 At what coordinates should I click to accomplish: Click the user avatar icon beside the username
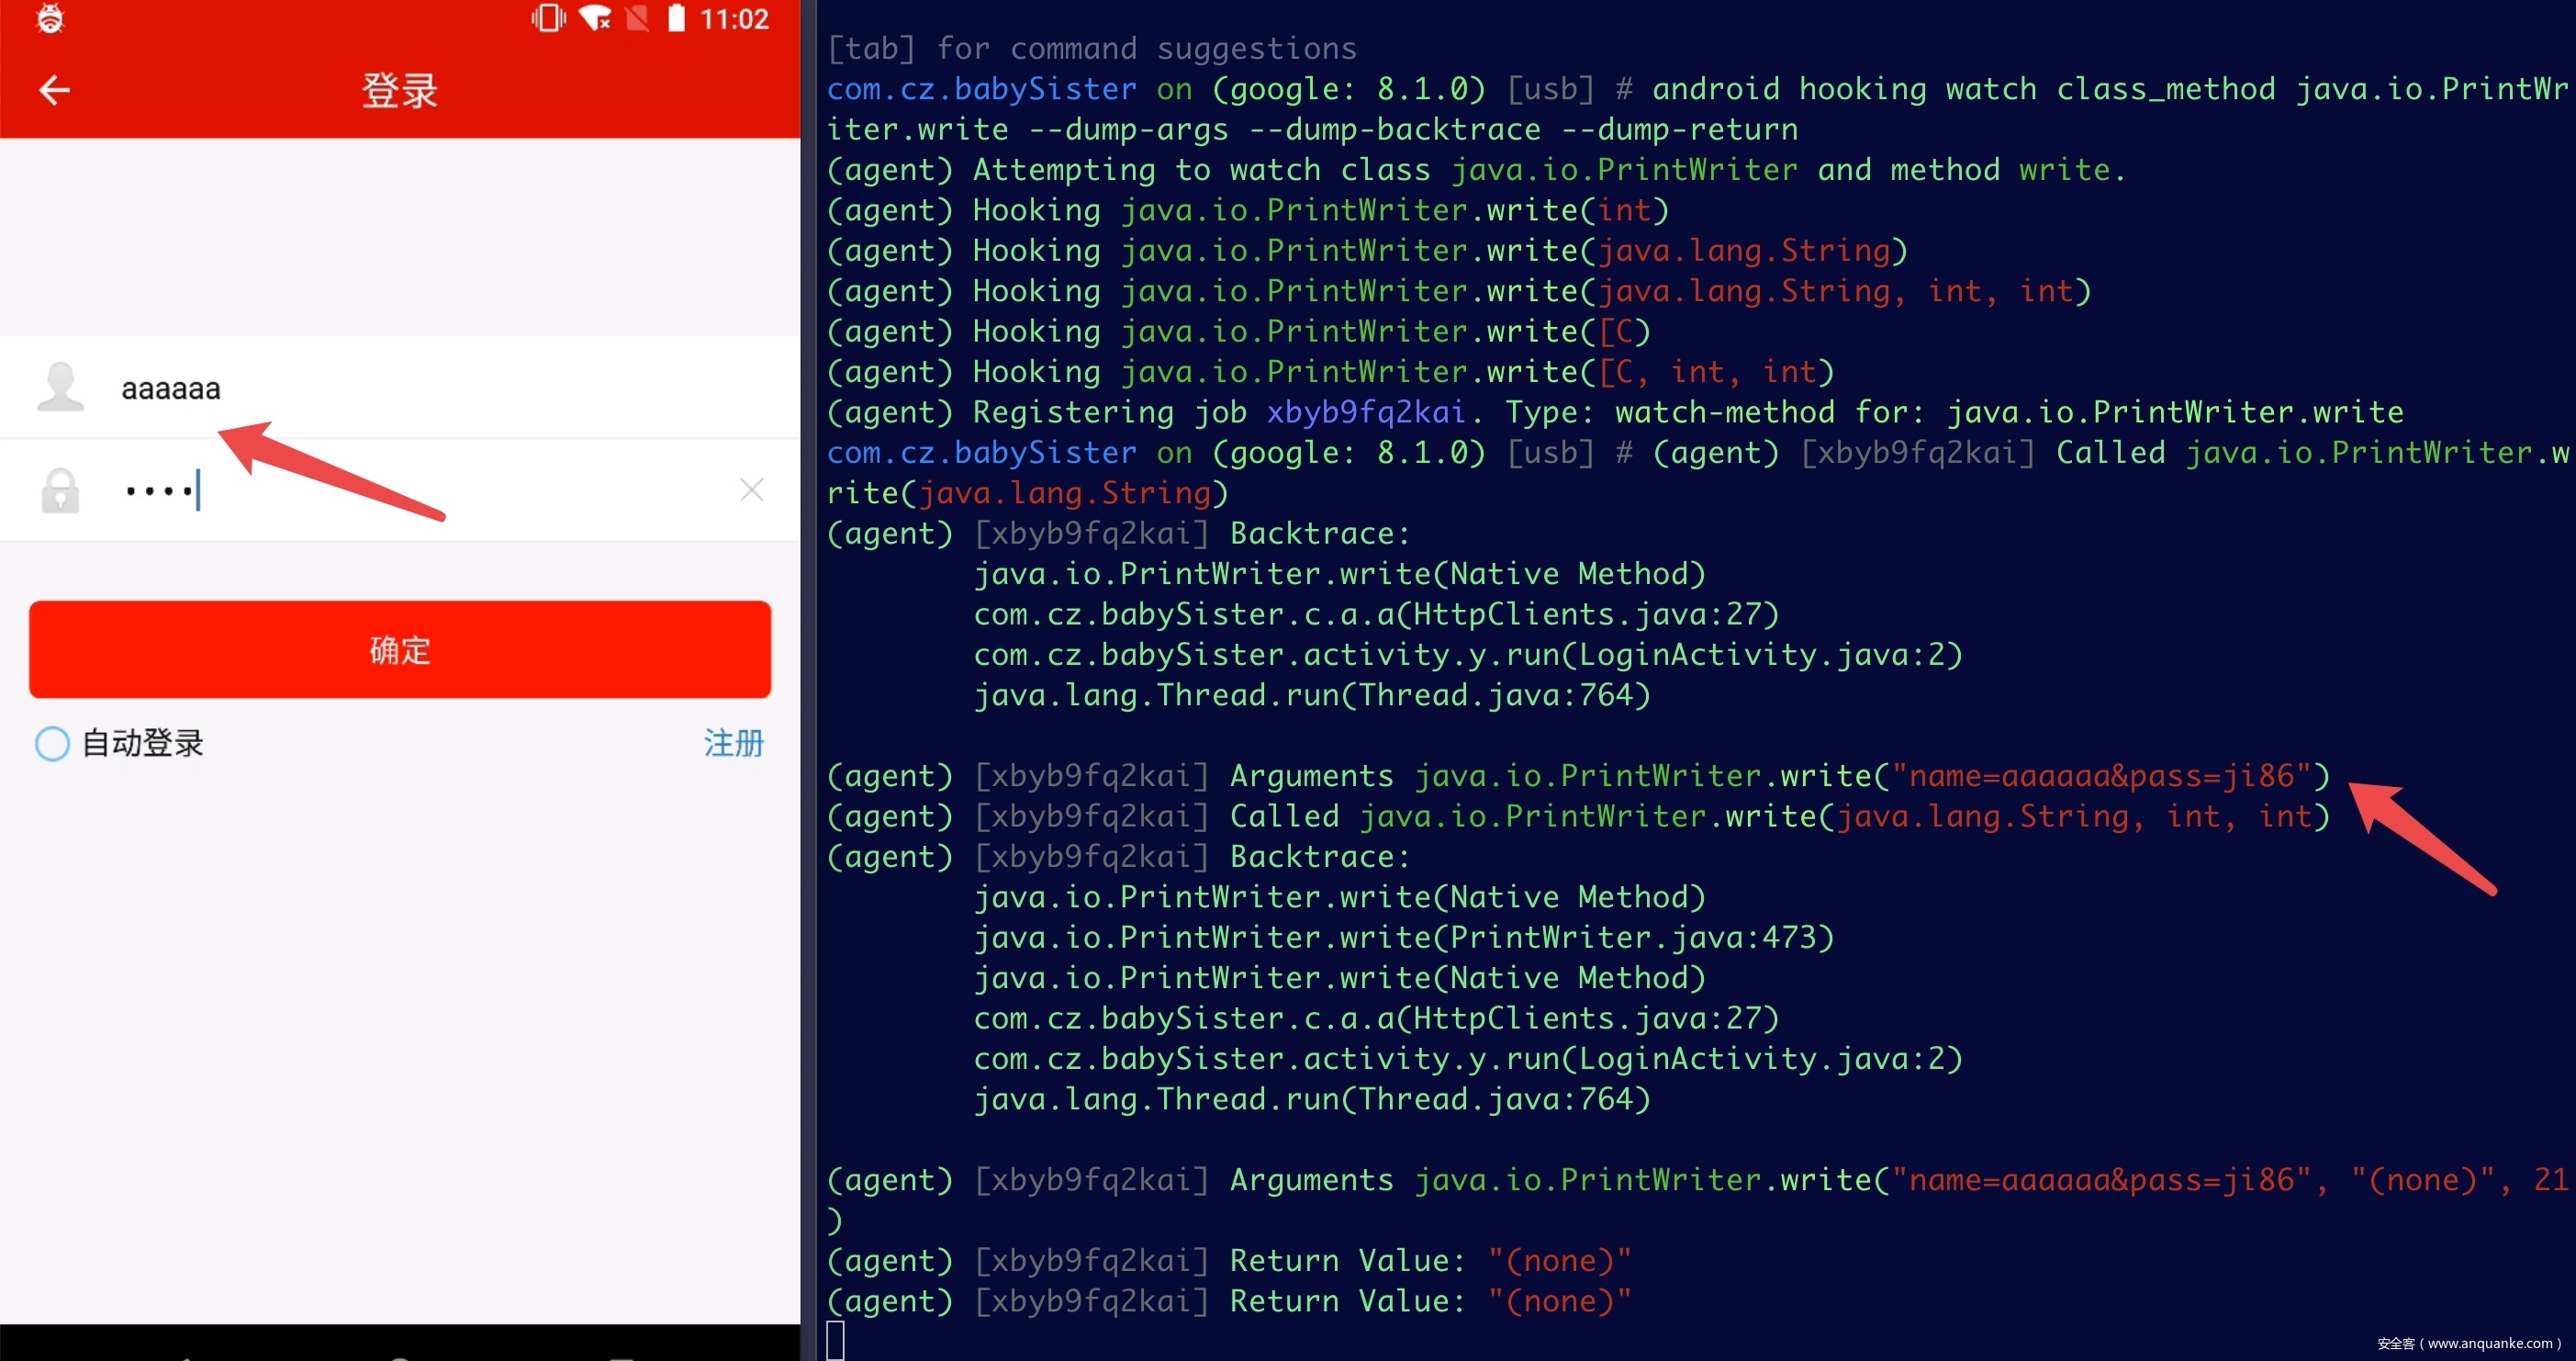click(x=60, y=387)
